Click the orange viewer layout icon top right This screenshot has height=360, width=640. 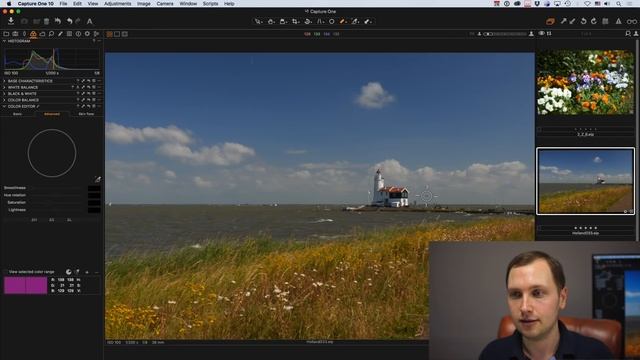(x=550, y=21)
